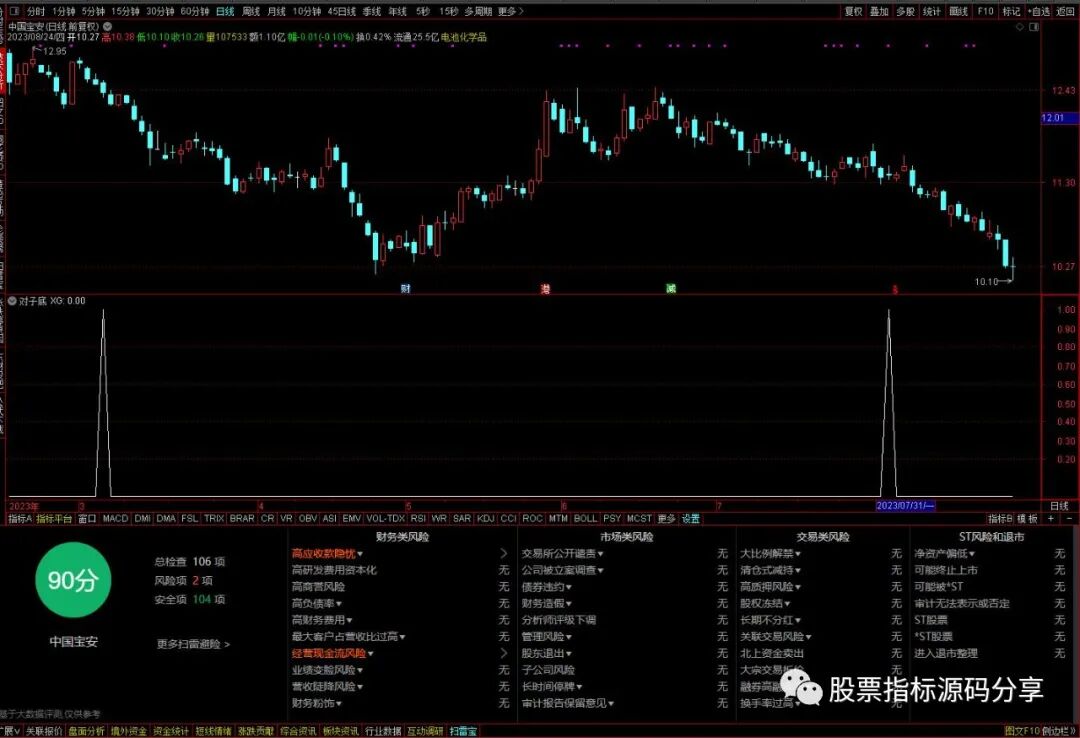Open 更多 indicators on the indicator bar

point(666,518)
